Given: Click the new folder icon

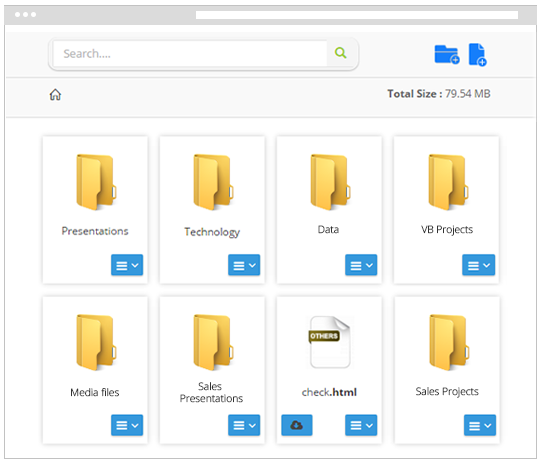Looking at the screenshot, I should click(x=447, y=54).
